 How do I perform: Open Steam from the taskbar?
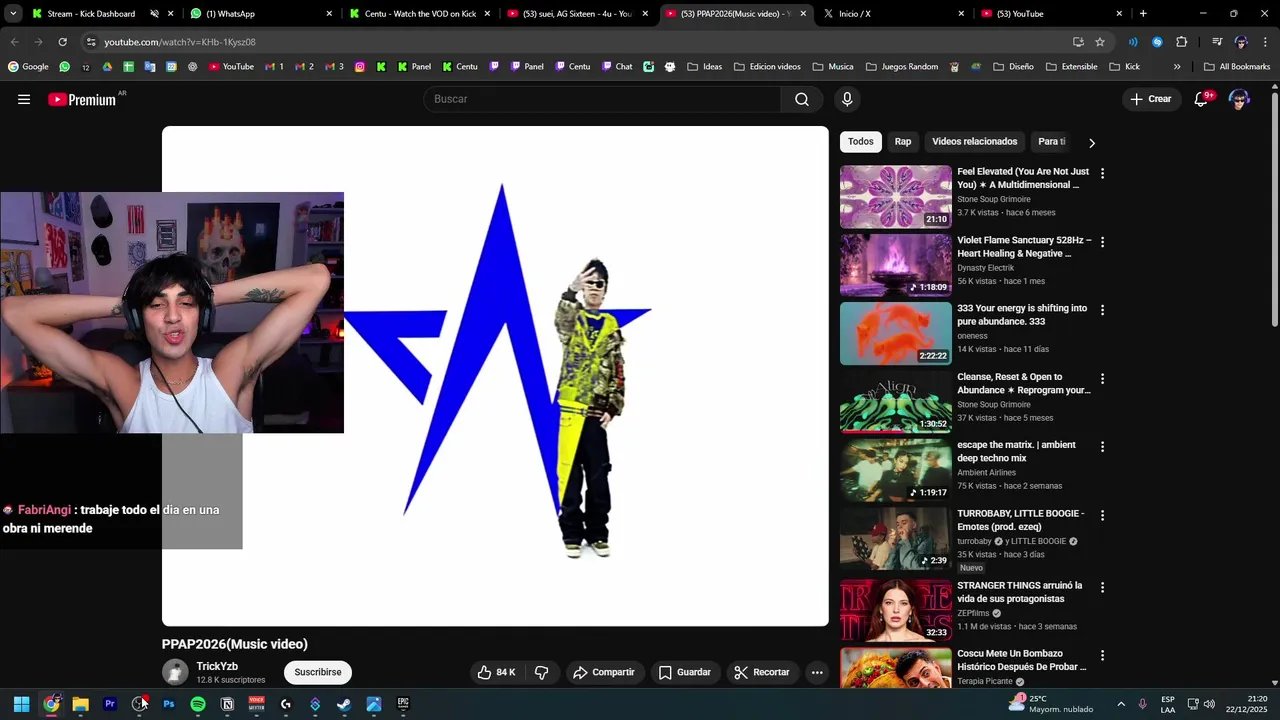pos(344,704)
